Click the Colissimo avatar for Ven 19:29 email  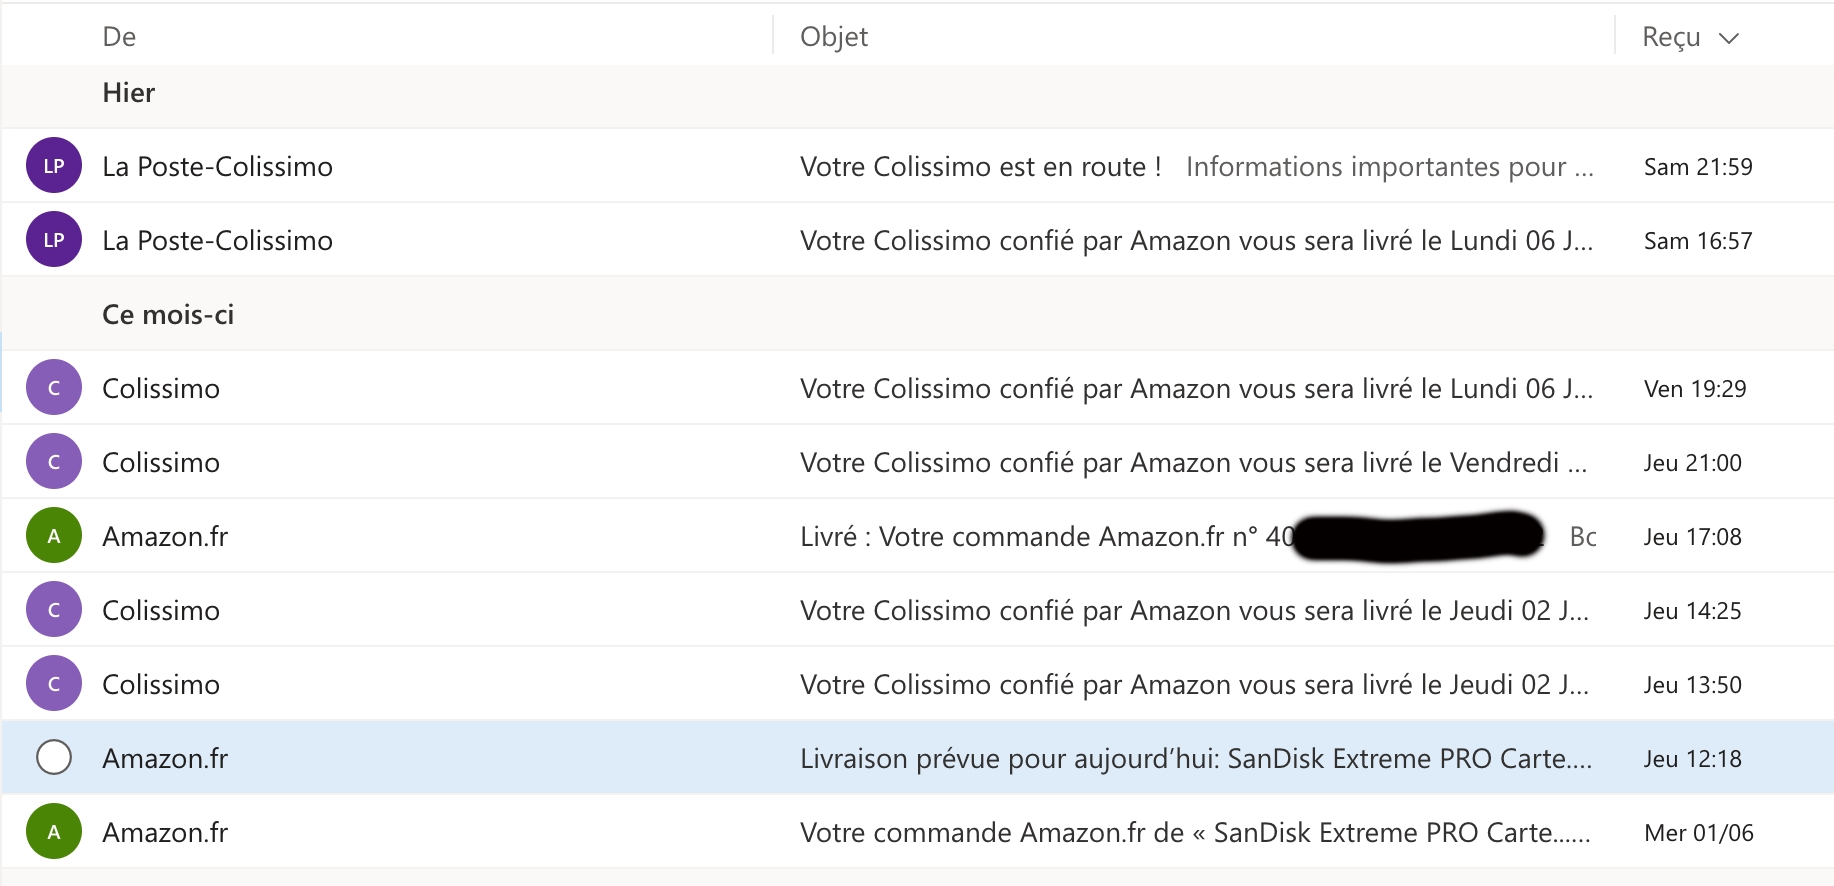point(54,388)
